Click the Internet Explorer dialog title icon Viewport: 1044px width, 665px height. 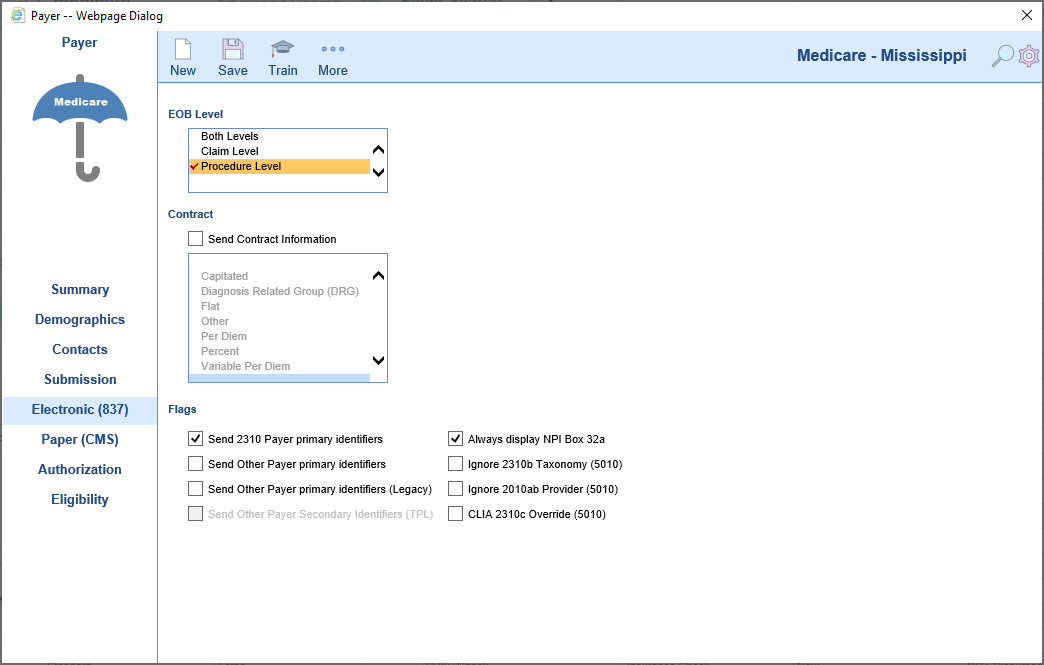(18, 15)
